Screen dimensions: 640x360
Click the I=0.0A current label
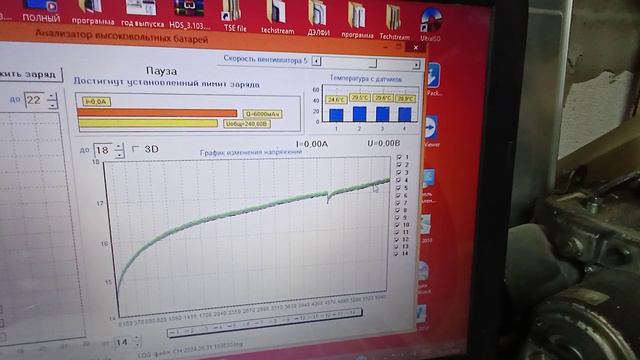pos(96,101)
